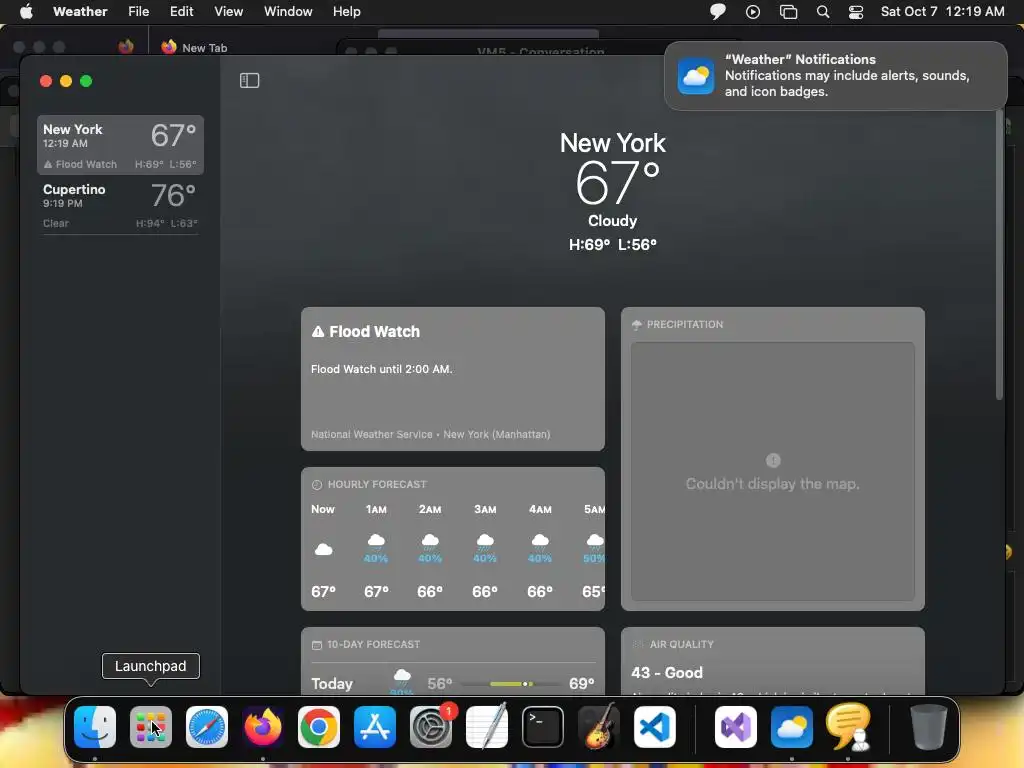Open the Flood Watch alert card
This screenshot has width=1024, height=768.
pos(453,379)
